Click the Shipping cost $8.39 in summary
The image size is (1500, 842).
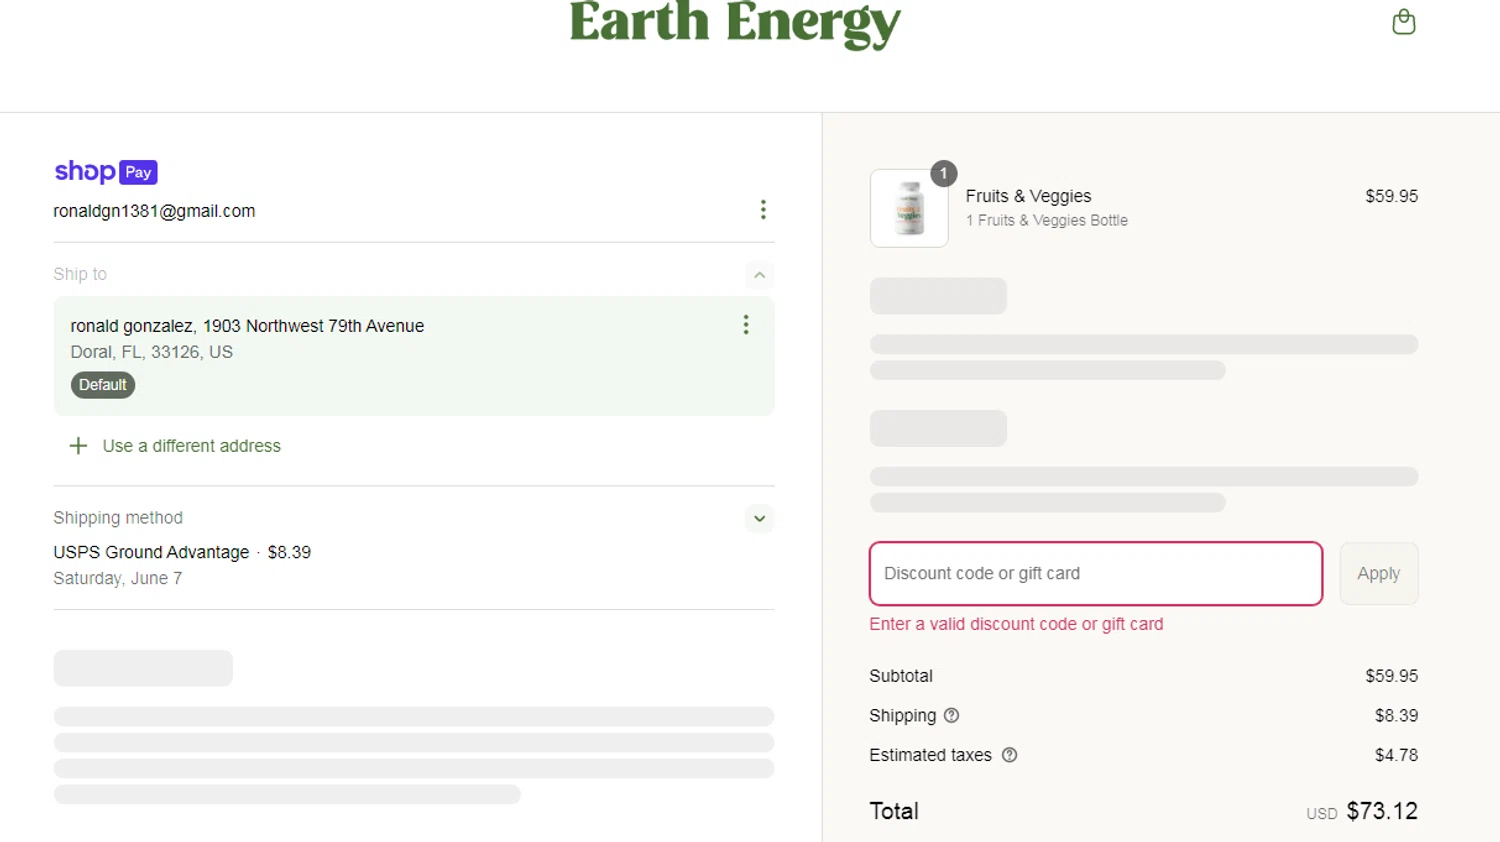click(x=1396, y=716)
